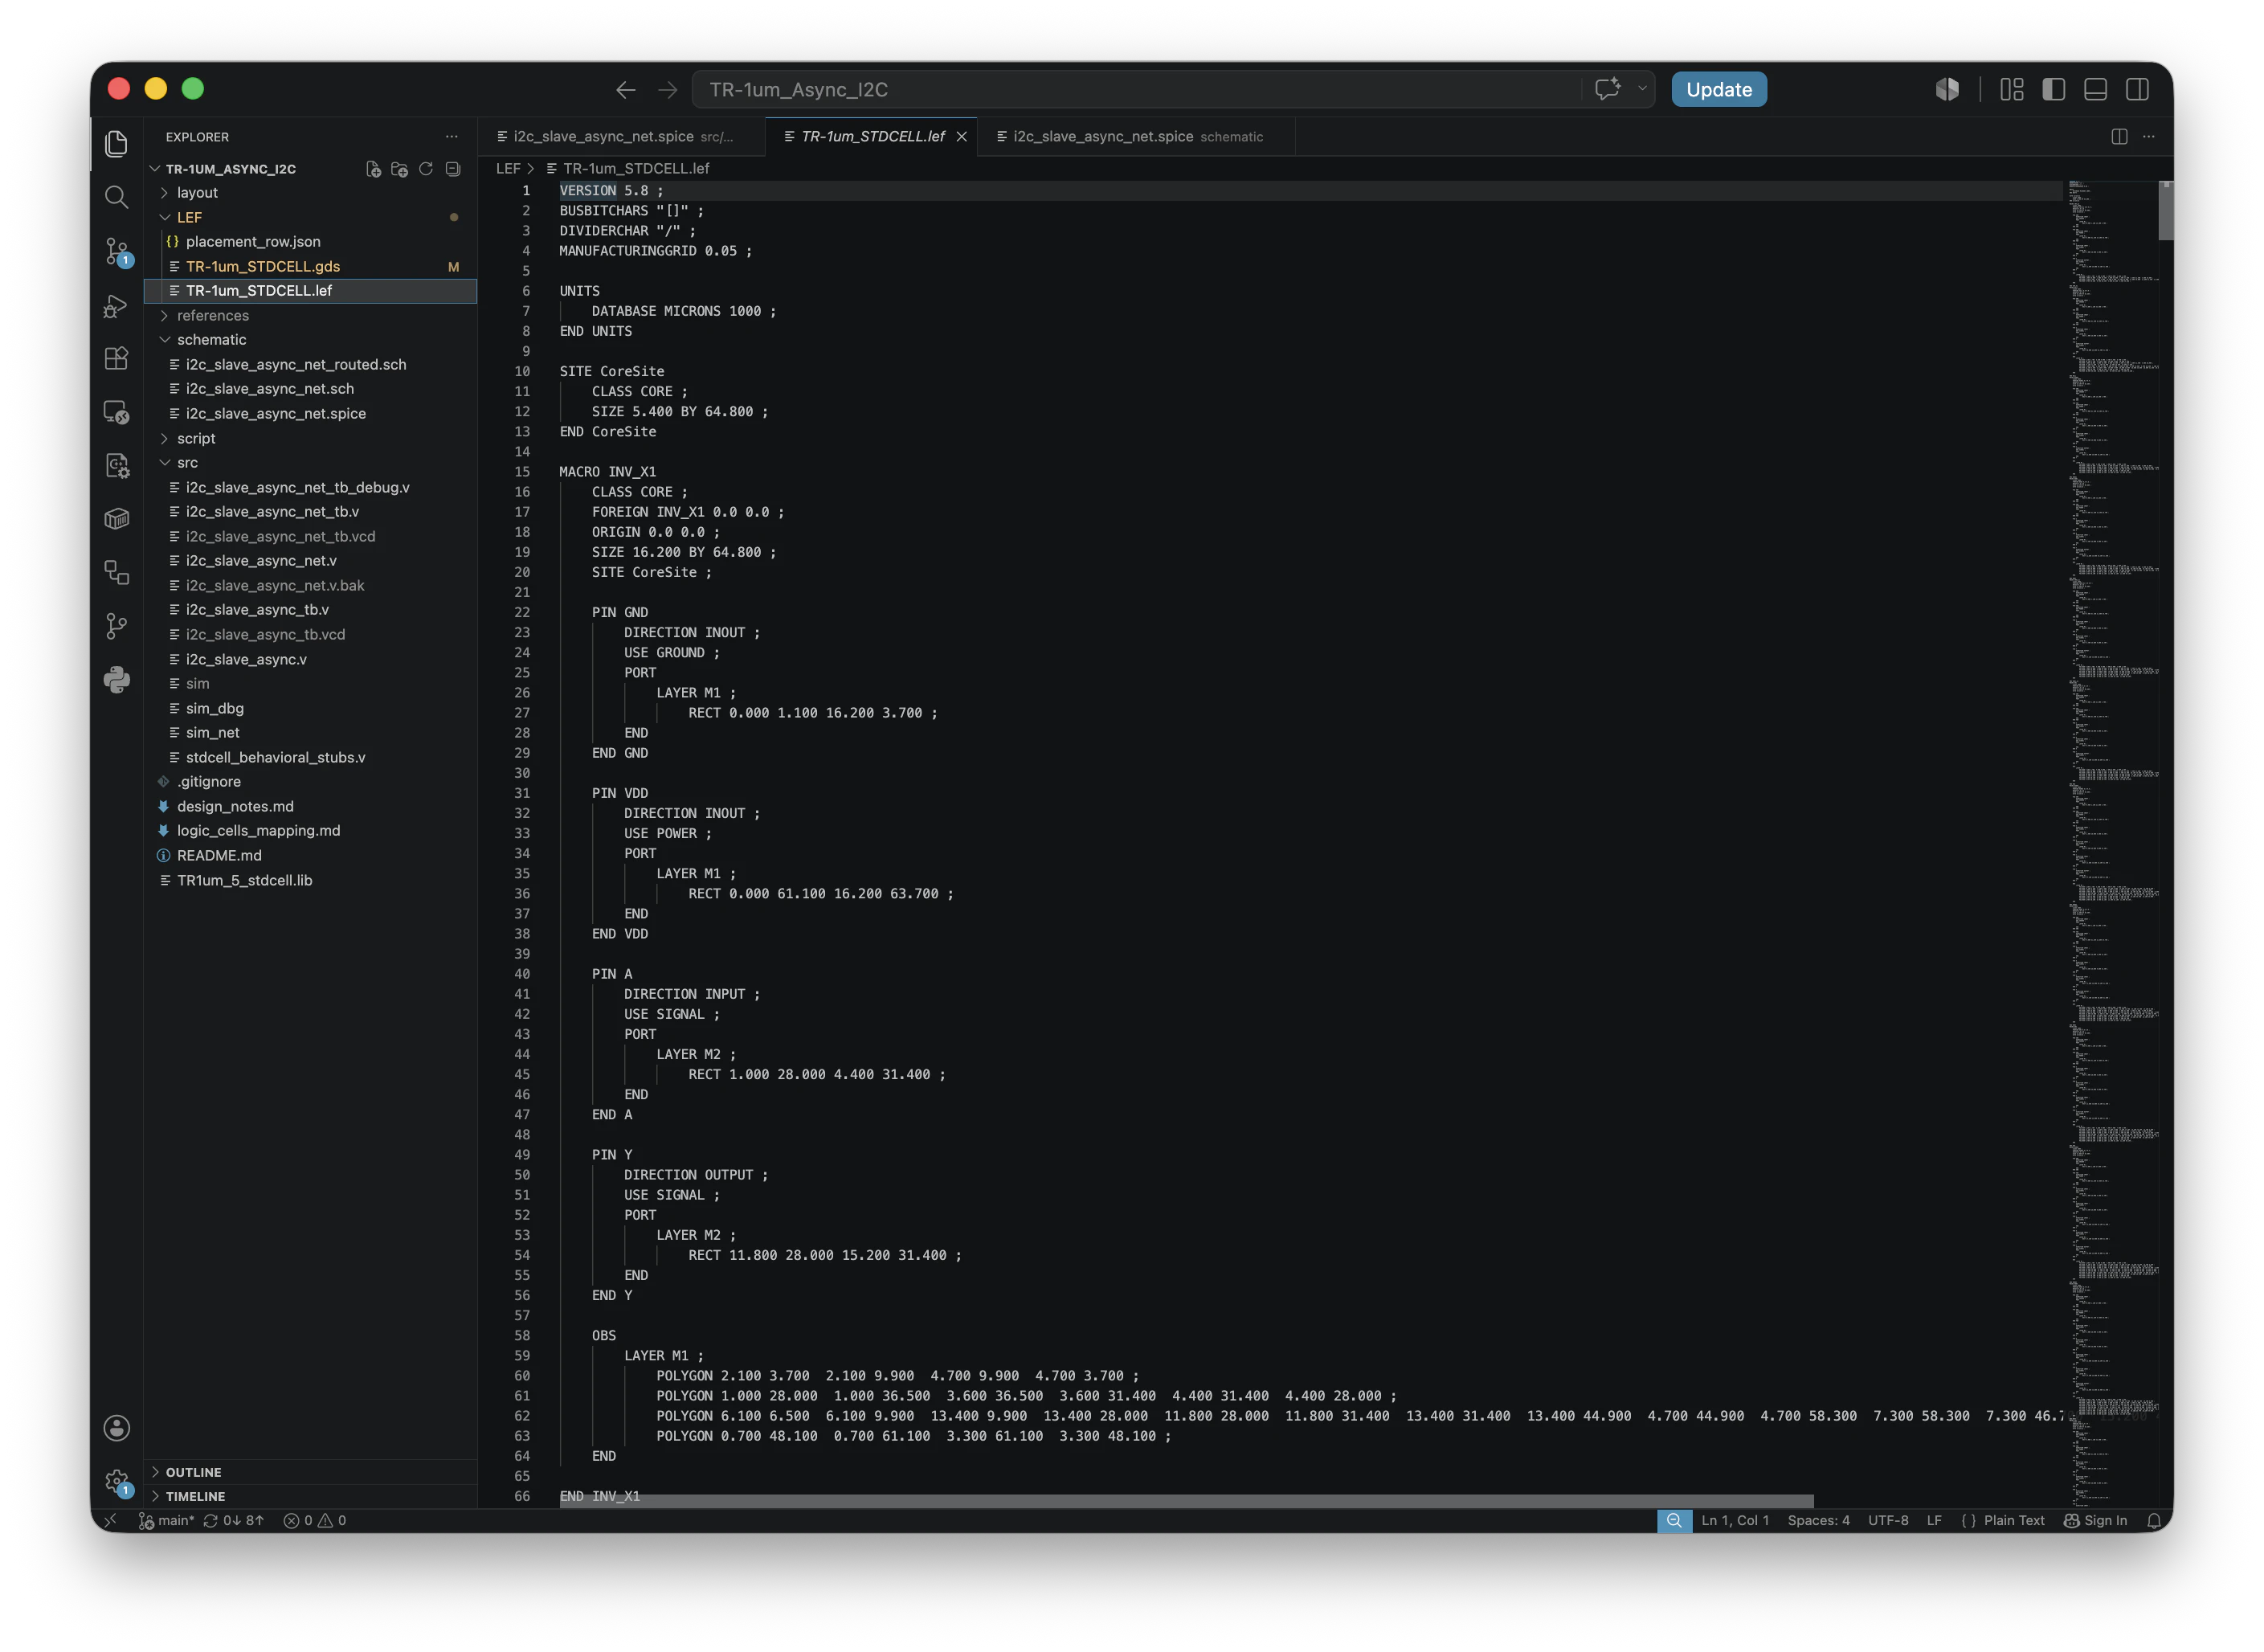Screen dimensions: 2264x1652
Task: Collapse all folders in explorer
Action: click(453, 169)
